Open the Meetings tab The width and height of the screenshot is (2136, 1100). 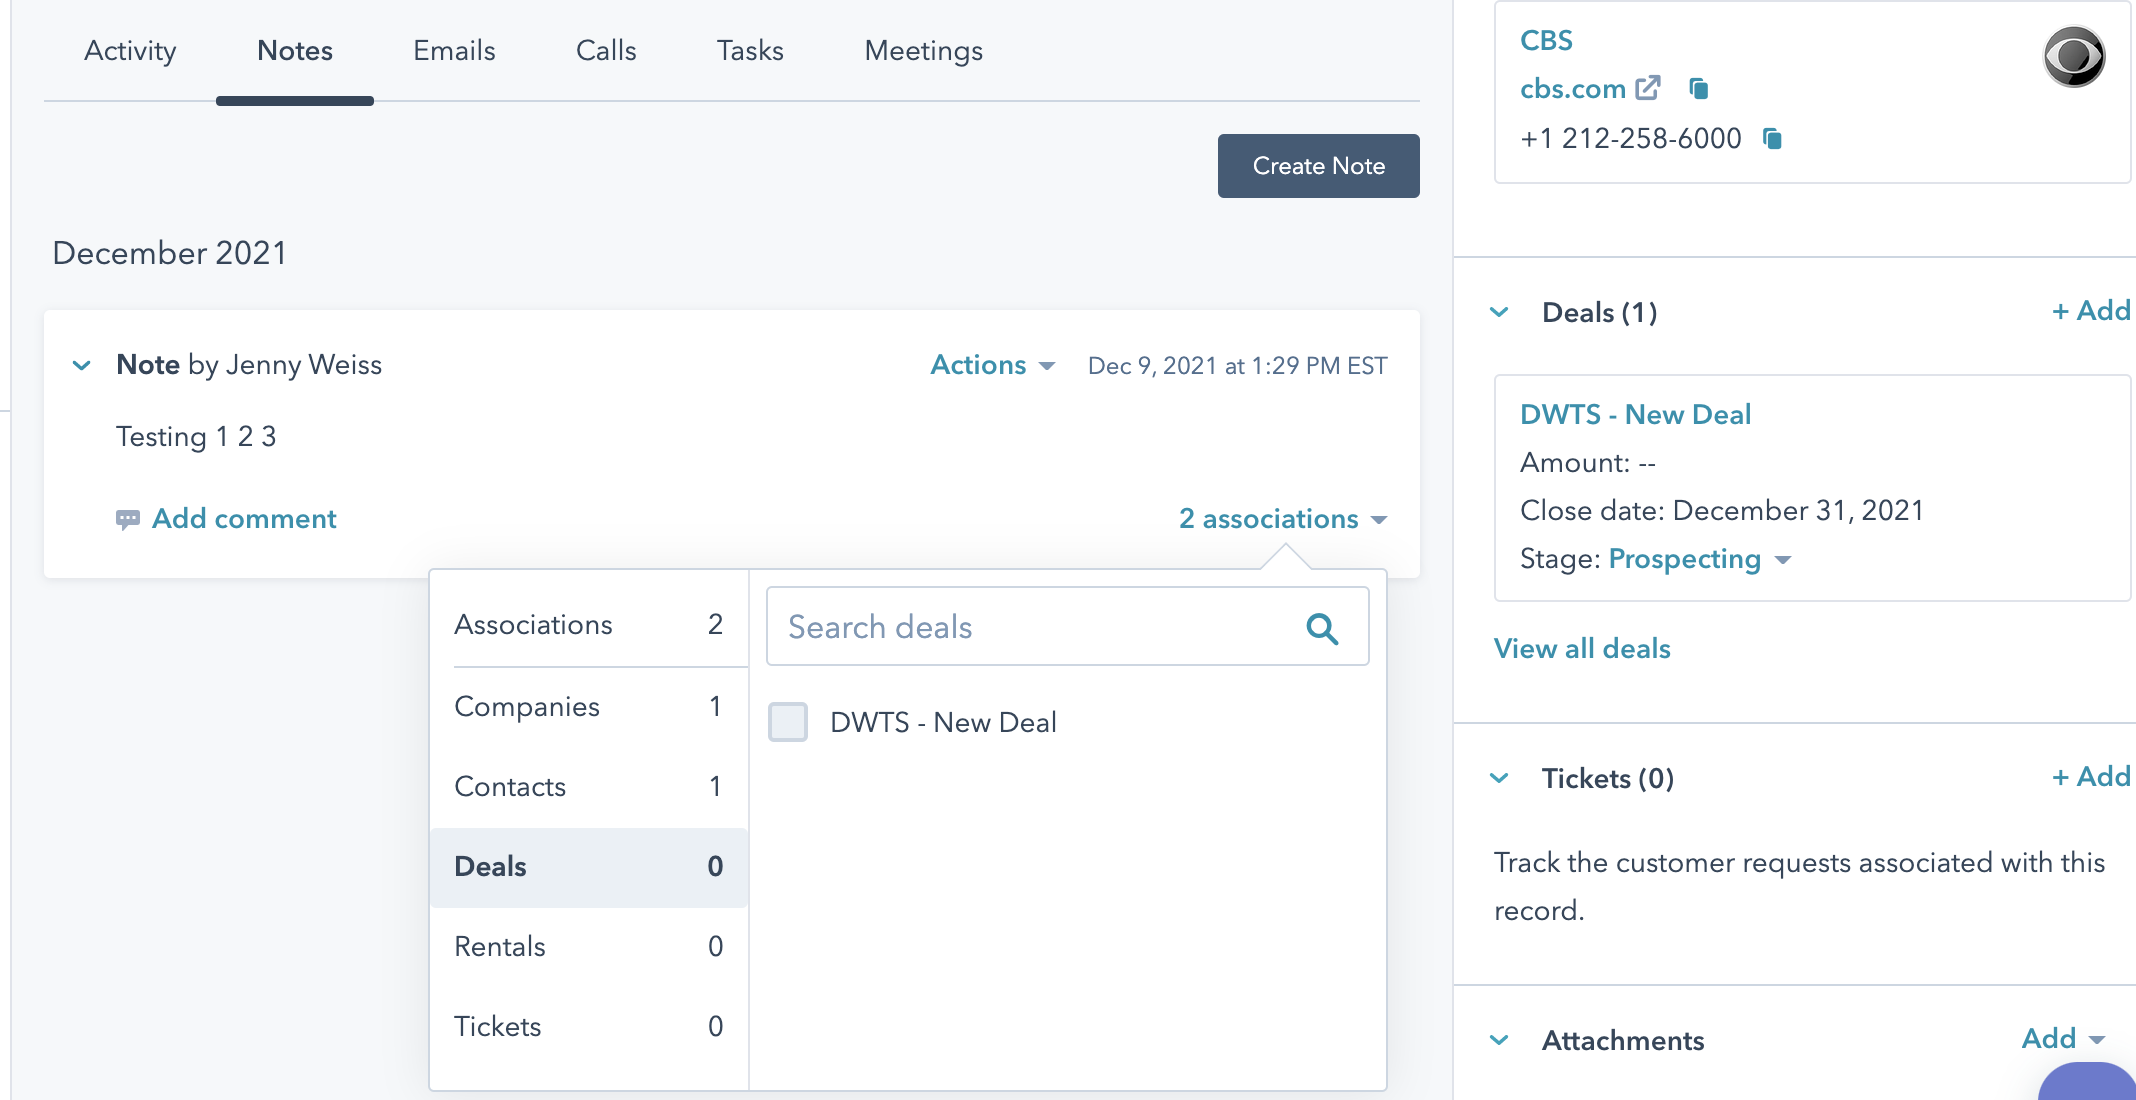pyautogui.click(x=922, y=50)
